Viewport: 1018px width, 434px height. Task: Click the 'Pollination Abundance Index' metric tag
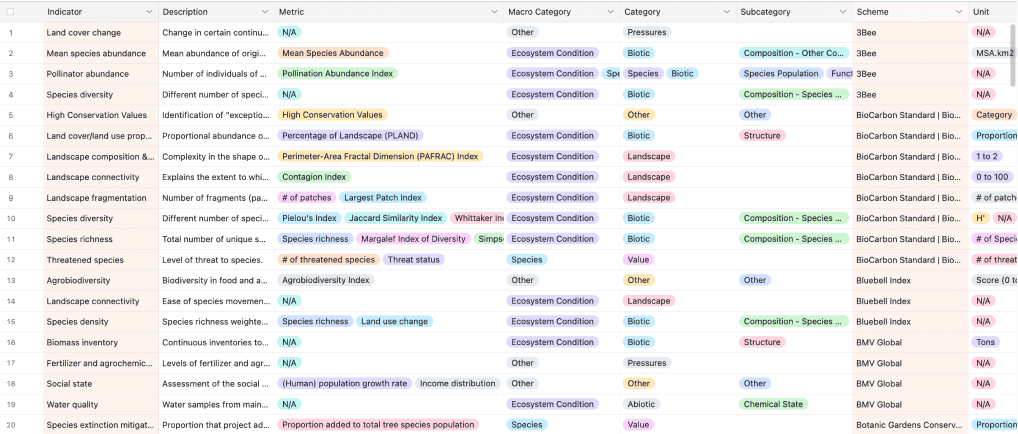tap(337, 73)
